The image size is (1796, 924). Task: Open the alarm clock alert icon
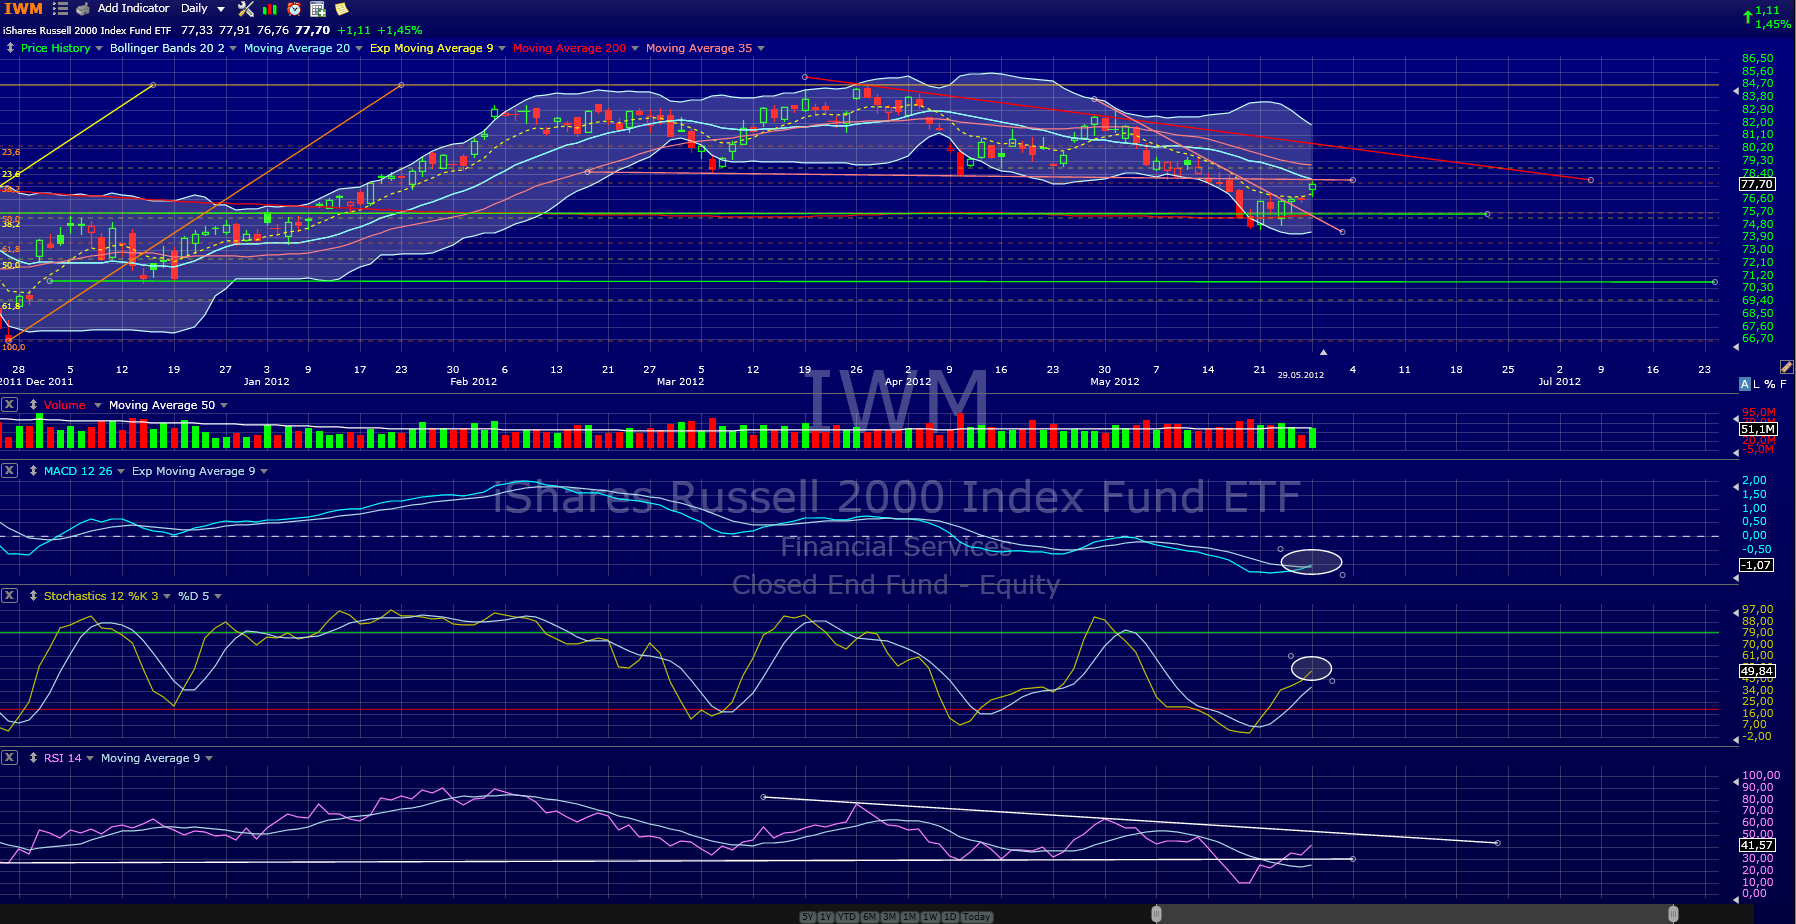[294, 9]
